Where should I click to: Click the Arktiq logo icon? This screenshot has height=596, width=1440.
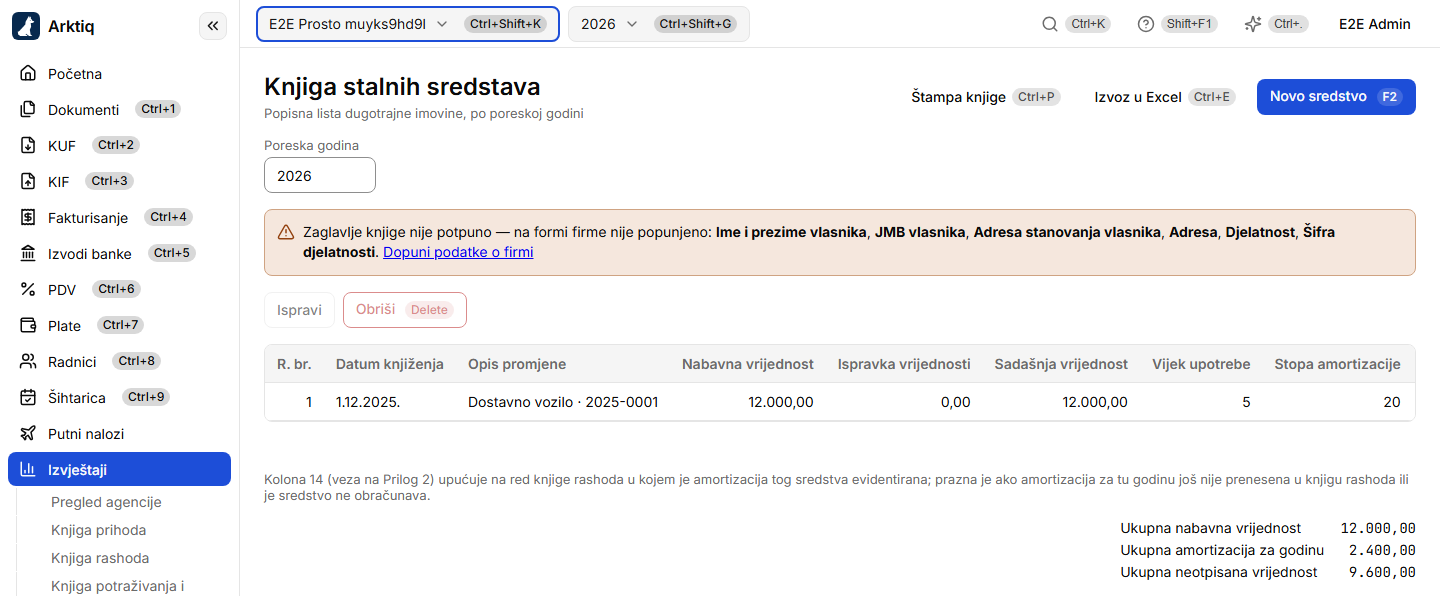tap(26, 26)
